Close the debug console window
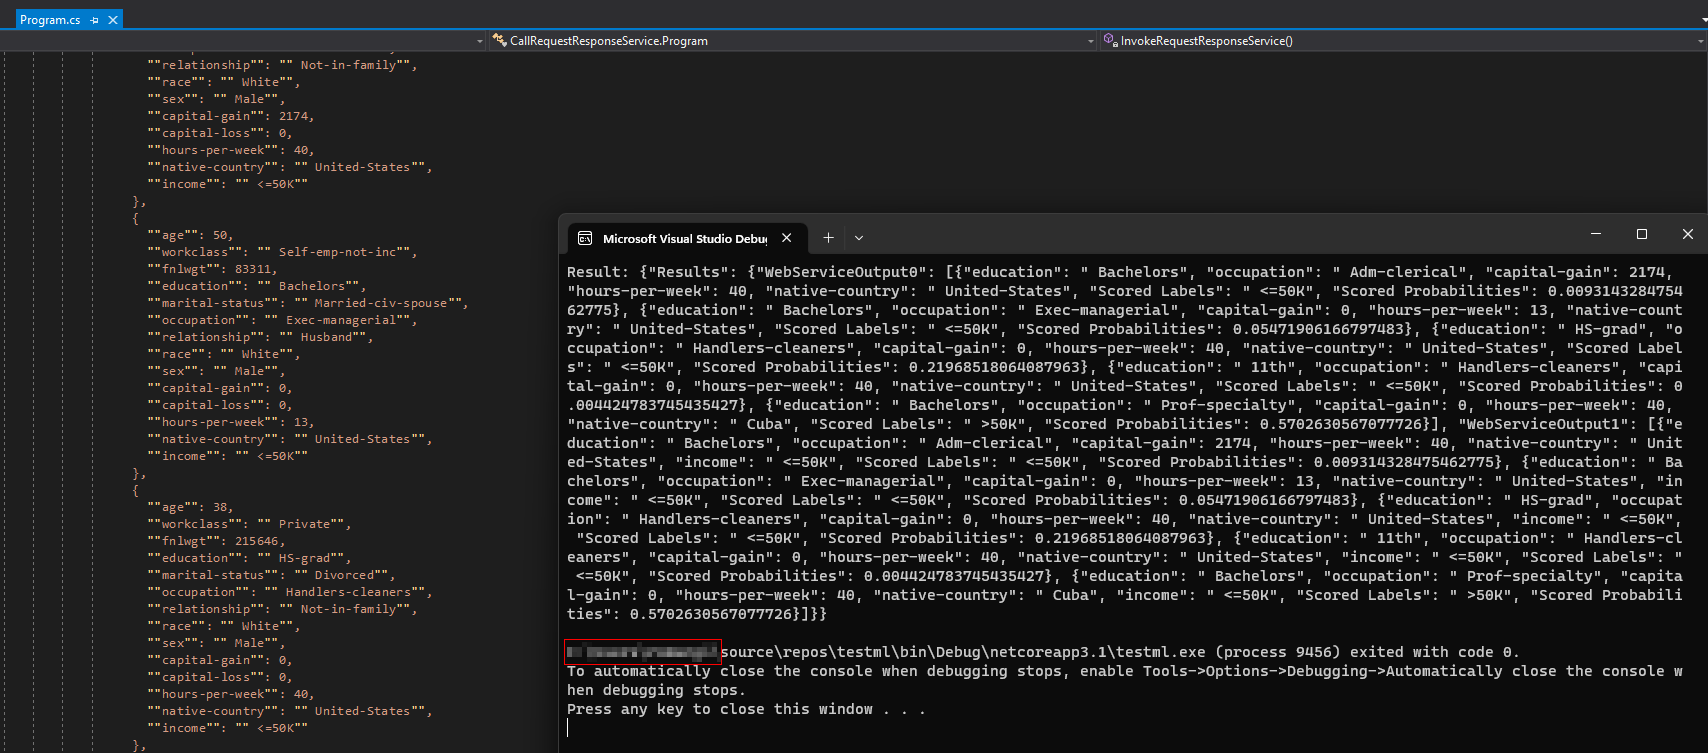 (1688, 234)
